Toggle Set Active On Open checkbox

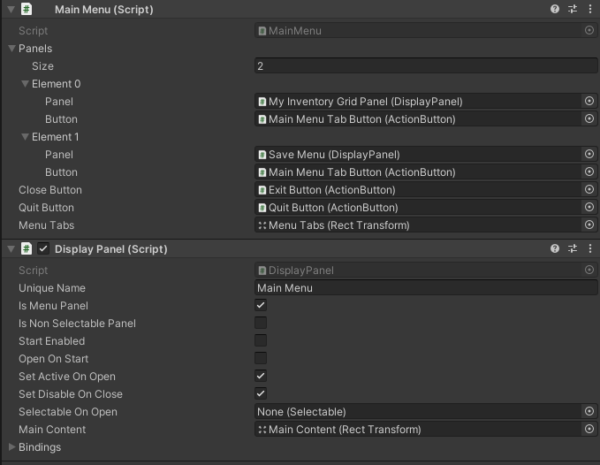click(x=261, y=376)
